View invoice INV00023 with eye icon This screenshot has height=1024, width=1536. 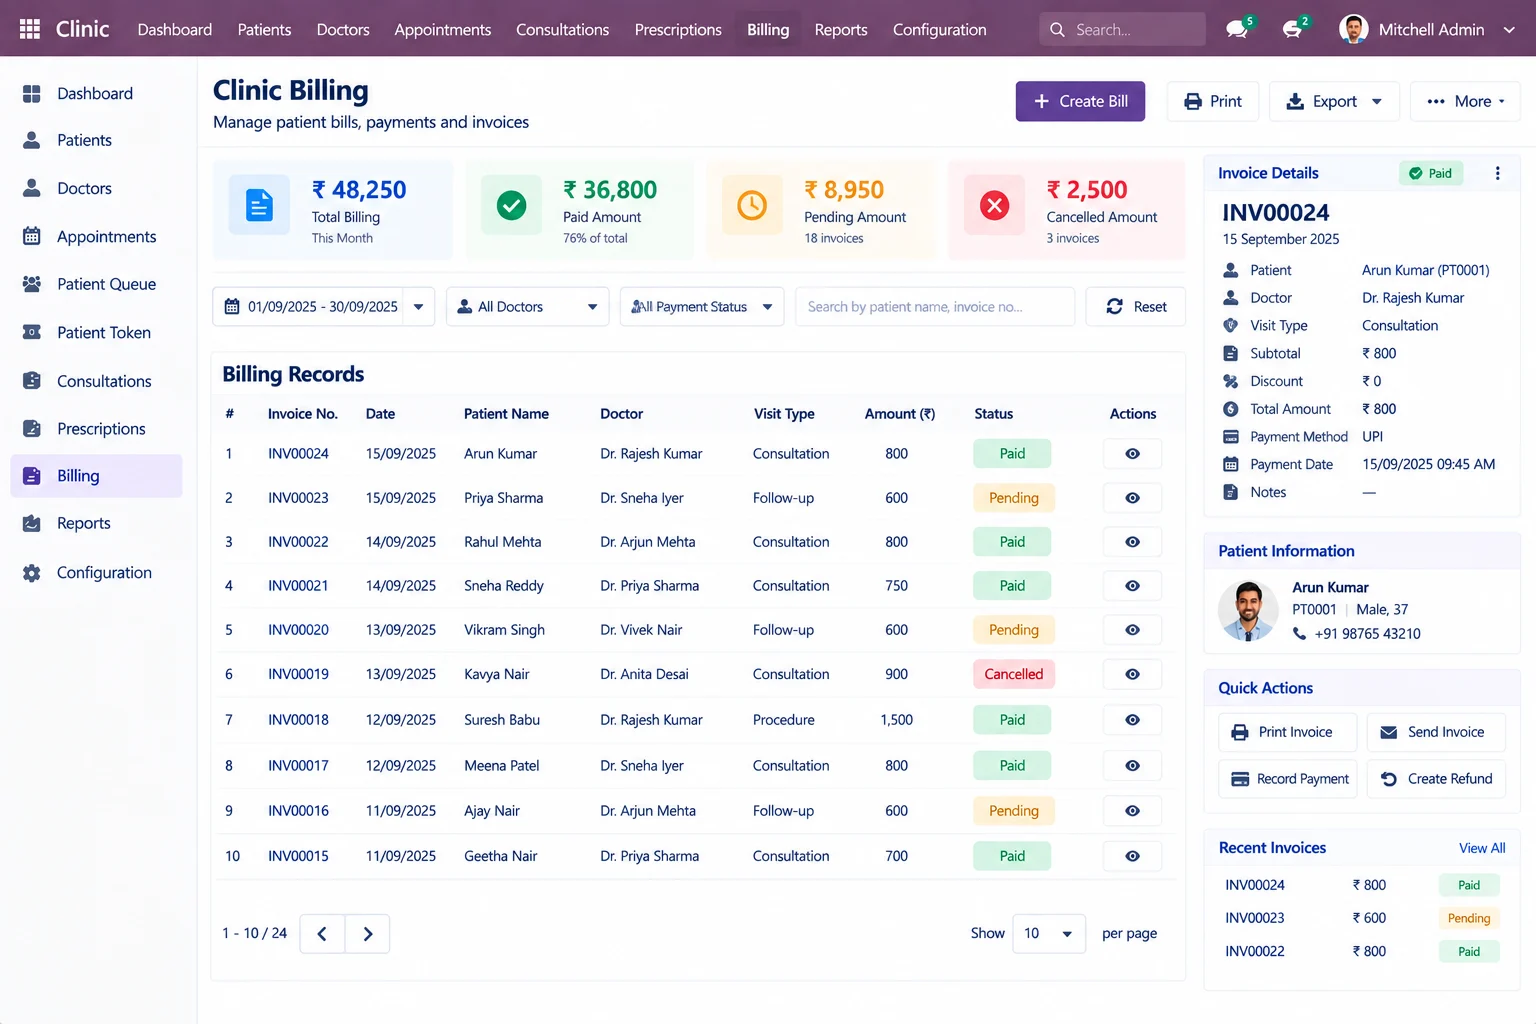pyautogui.click(x=1132, y=498)
